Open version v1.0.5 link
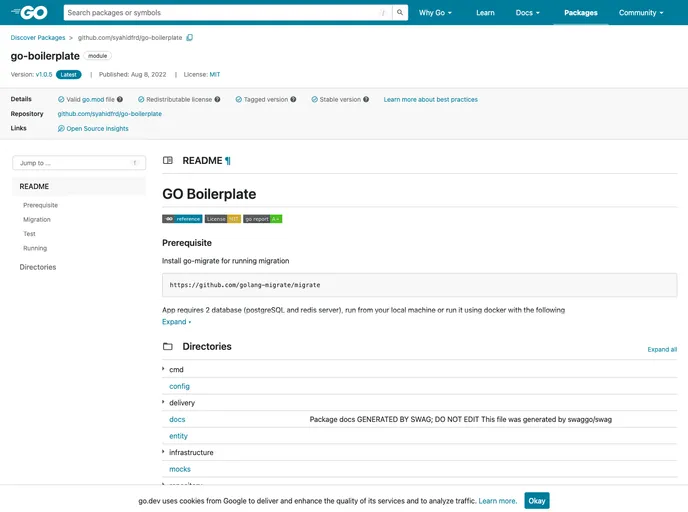This screenshot has width=688, height=512. [x=44, y=75]
